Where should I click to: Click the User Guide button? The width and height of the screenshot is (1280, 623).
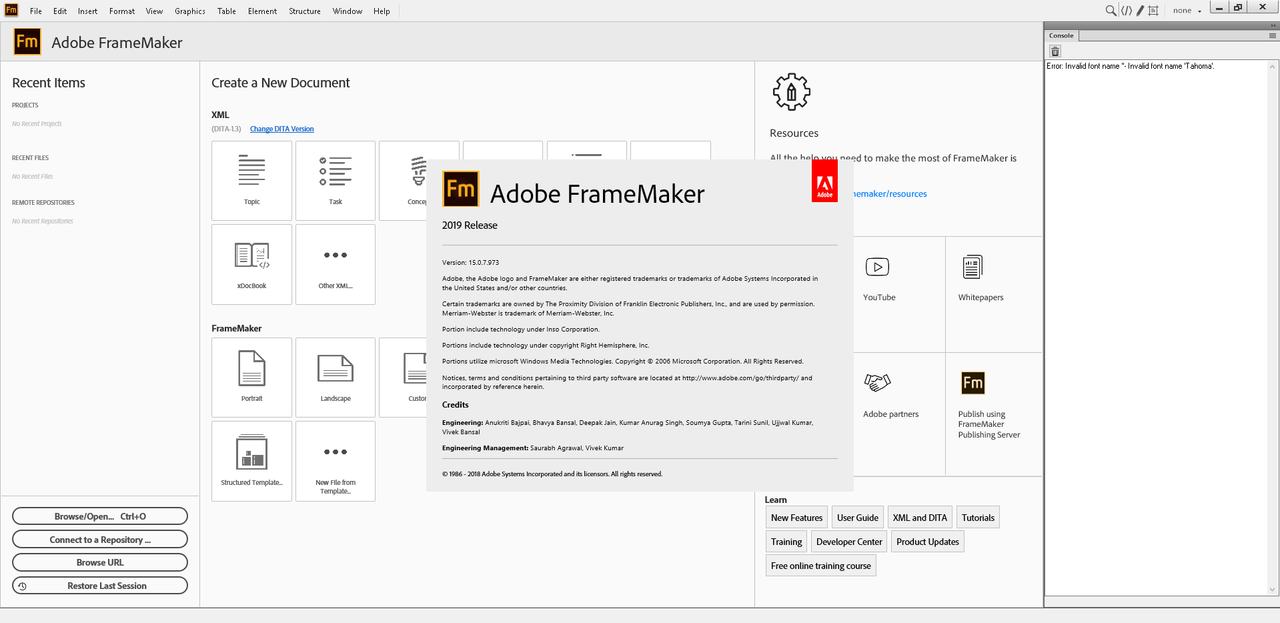point(858,518)
